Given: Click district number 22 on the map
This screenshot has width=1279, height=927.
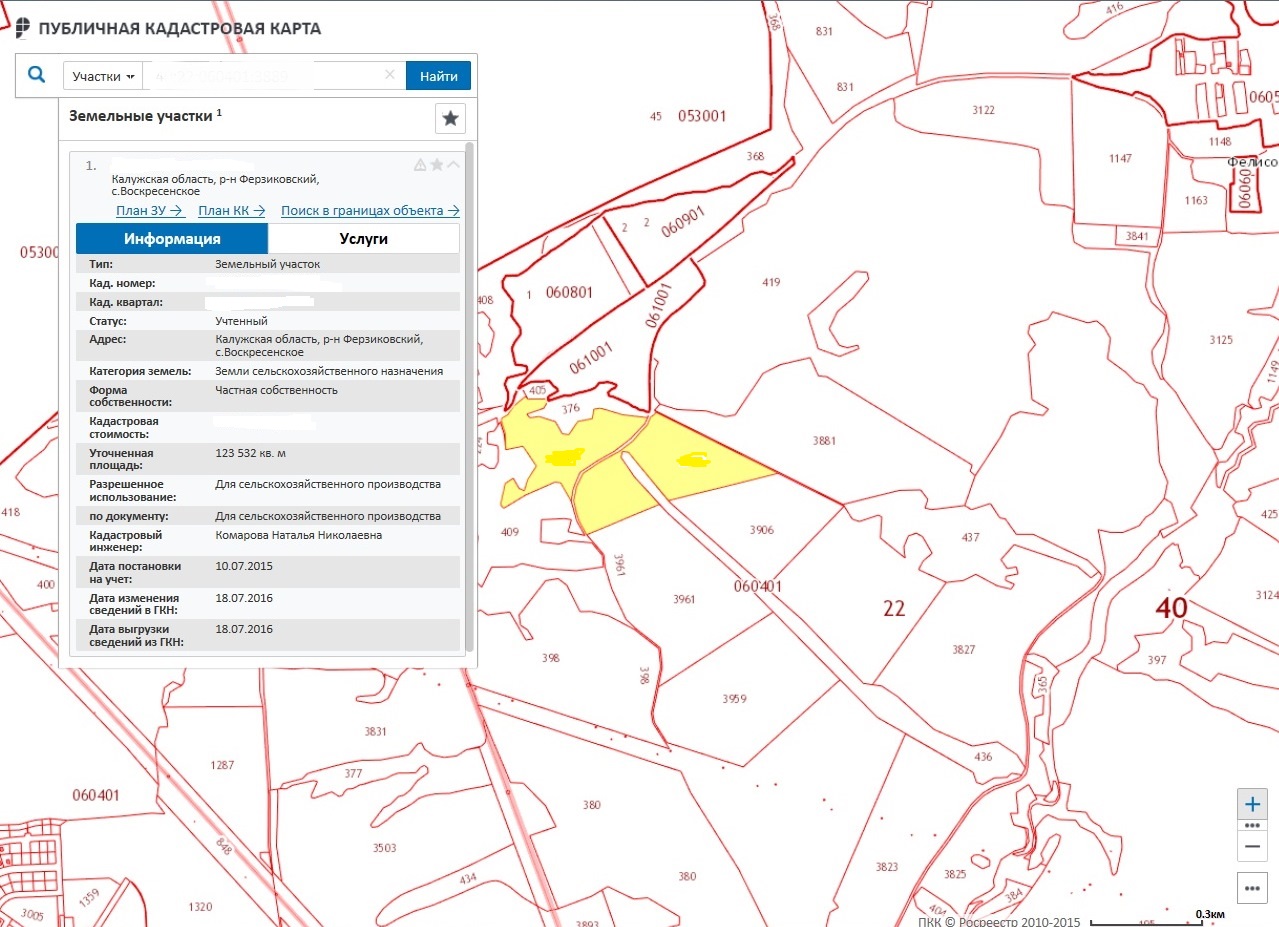Looking at the screenshot, I should tap(894, 608).
